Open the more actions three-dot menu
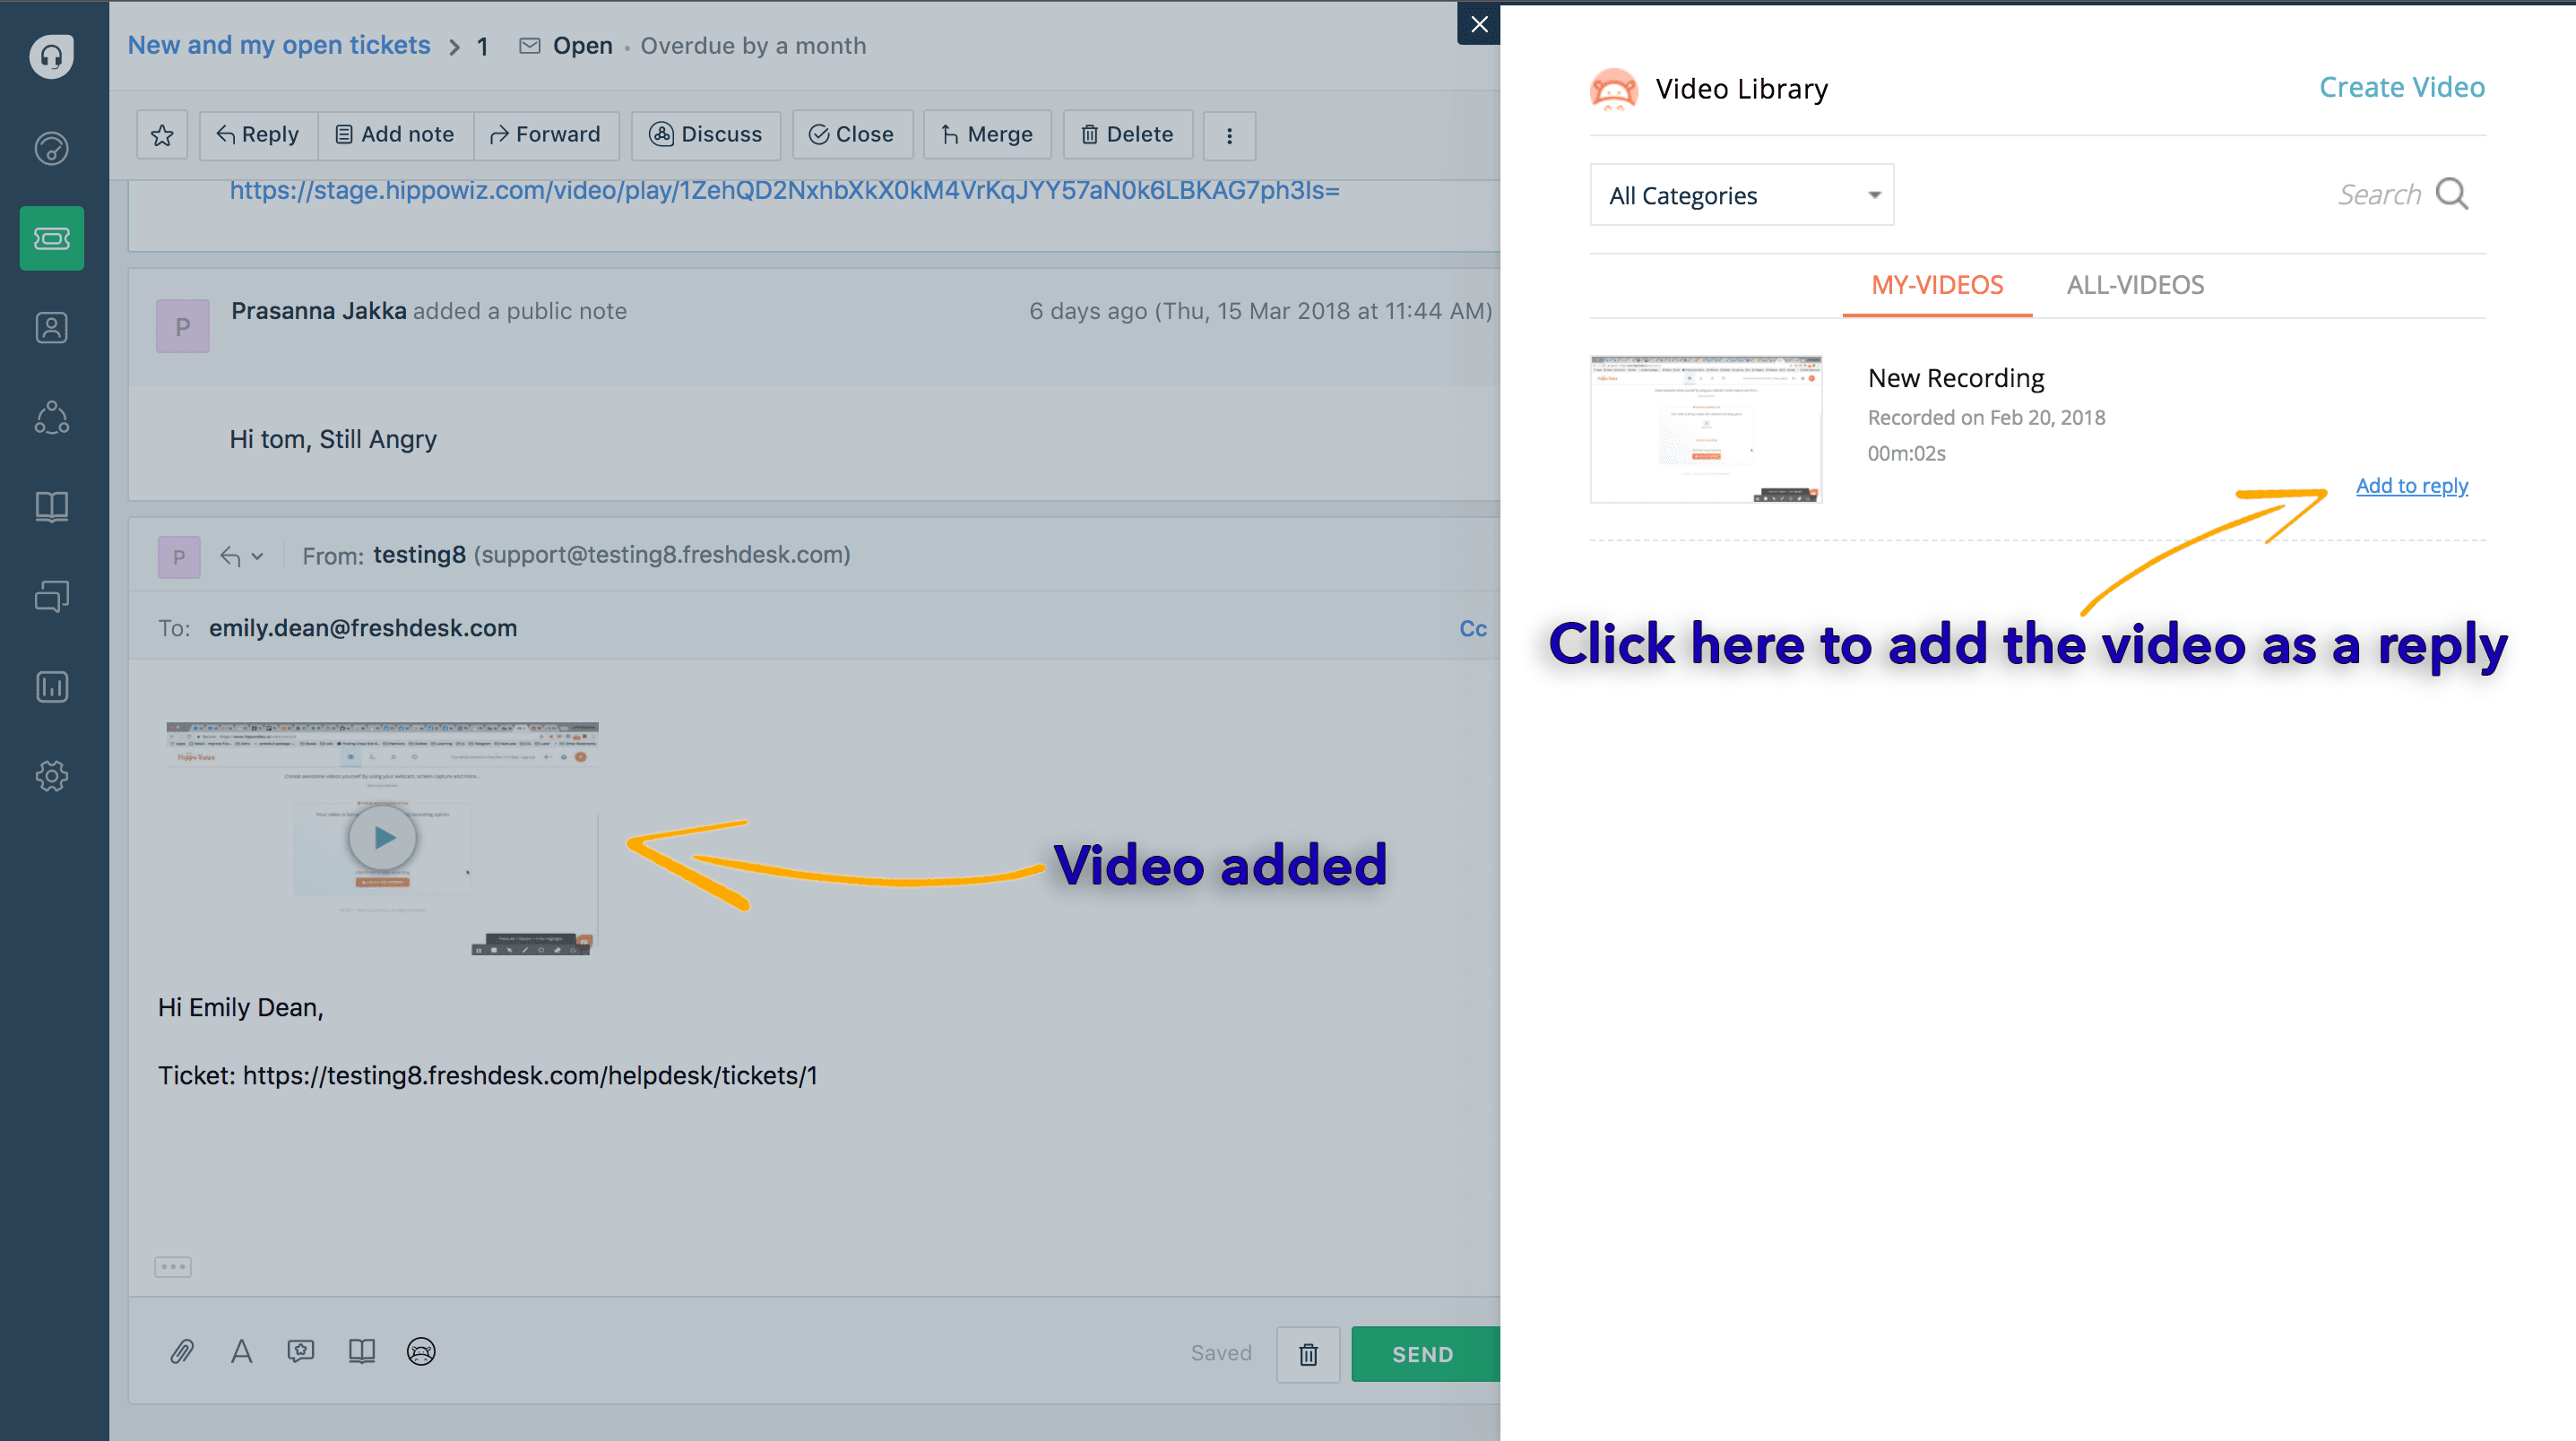This screenshot has width=2576, height=1441. 1229,135
